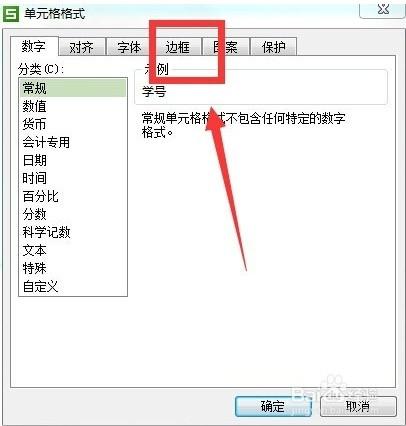Confirm with the 确定 button
This screenshot has width=406, height=426.
(273, 406)
